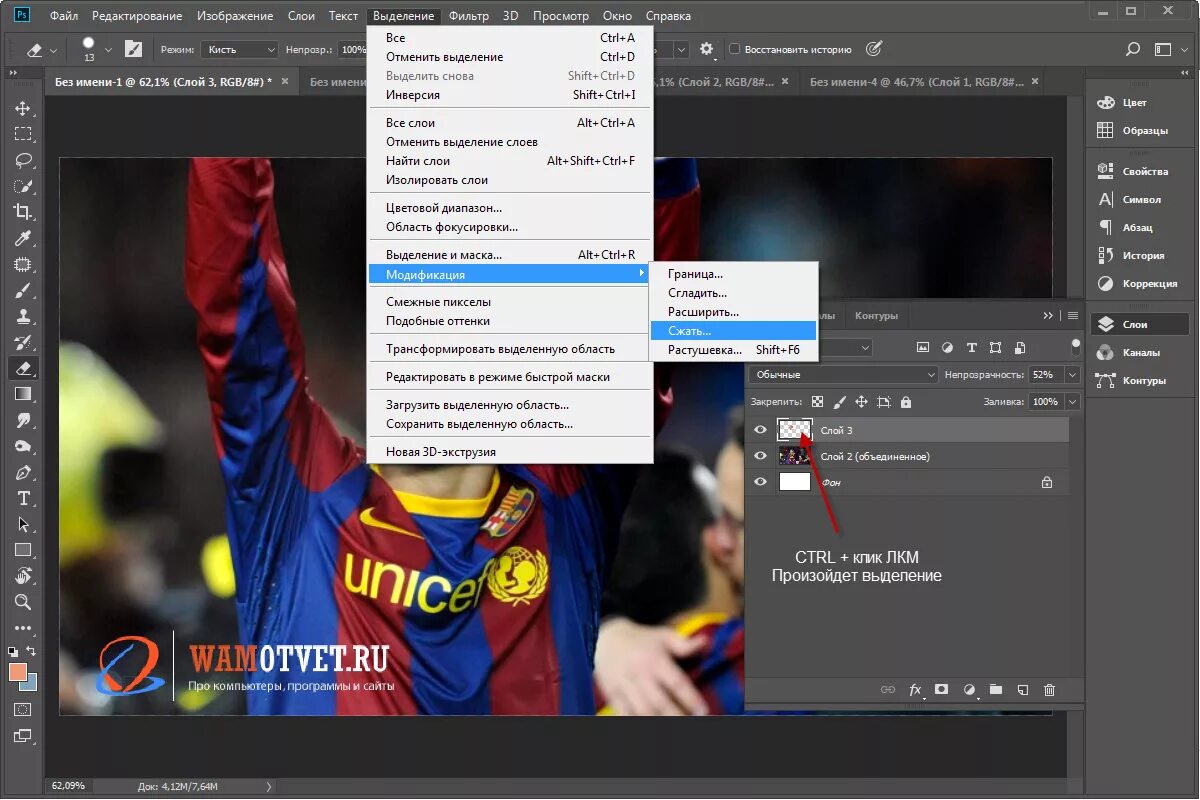Open layer styles fx button
This screenshot has width=1200, height=800.
915,690
